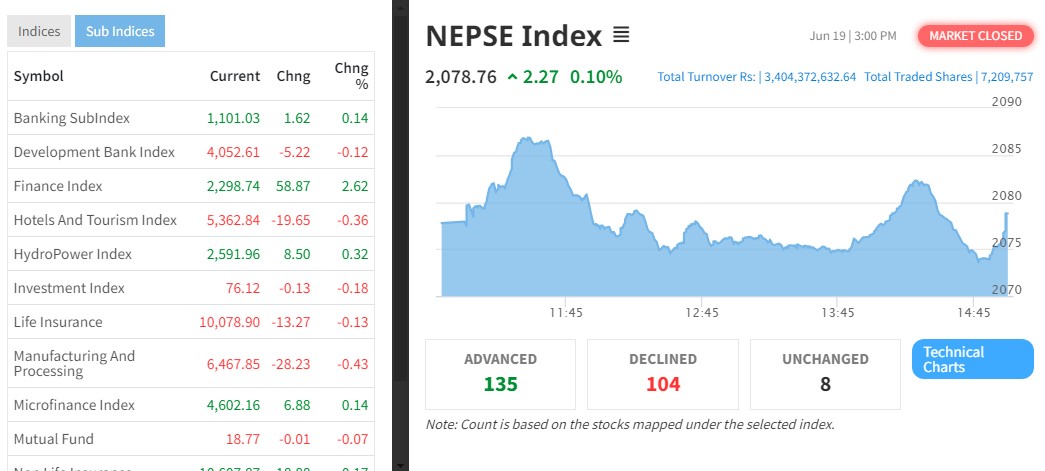Screen dimensions: 1045x471
Task: Open the HydroPower Index row
Action: pos(73,254)
